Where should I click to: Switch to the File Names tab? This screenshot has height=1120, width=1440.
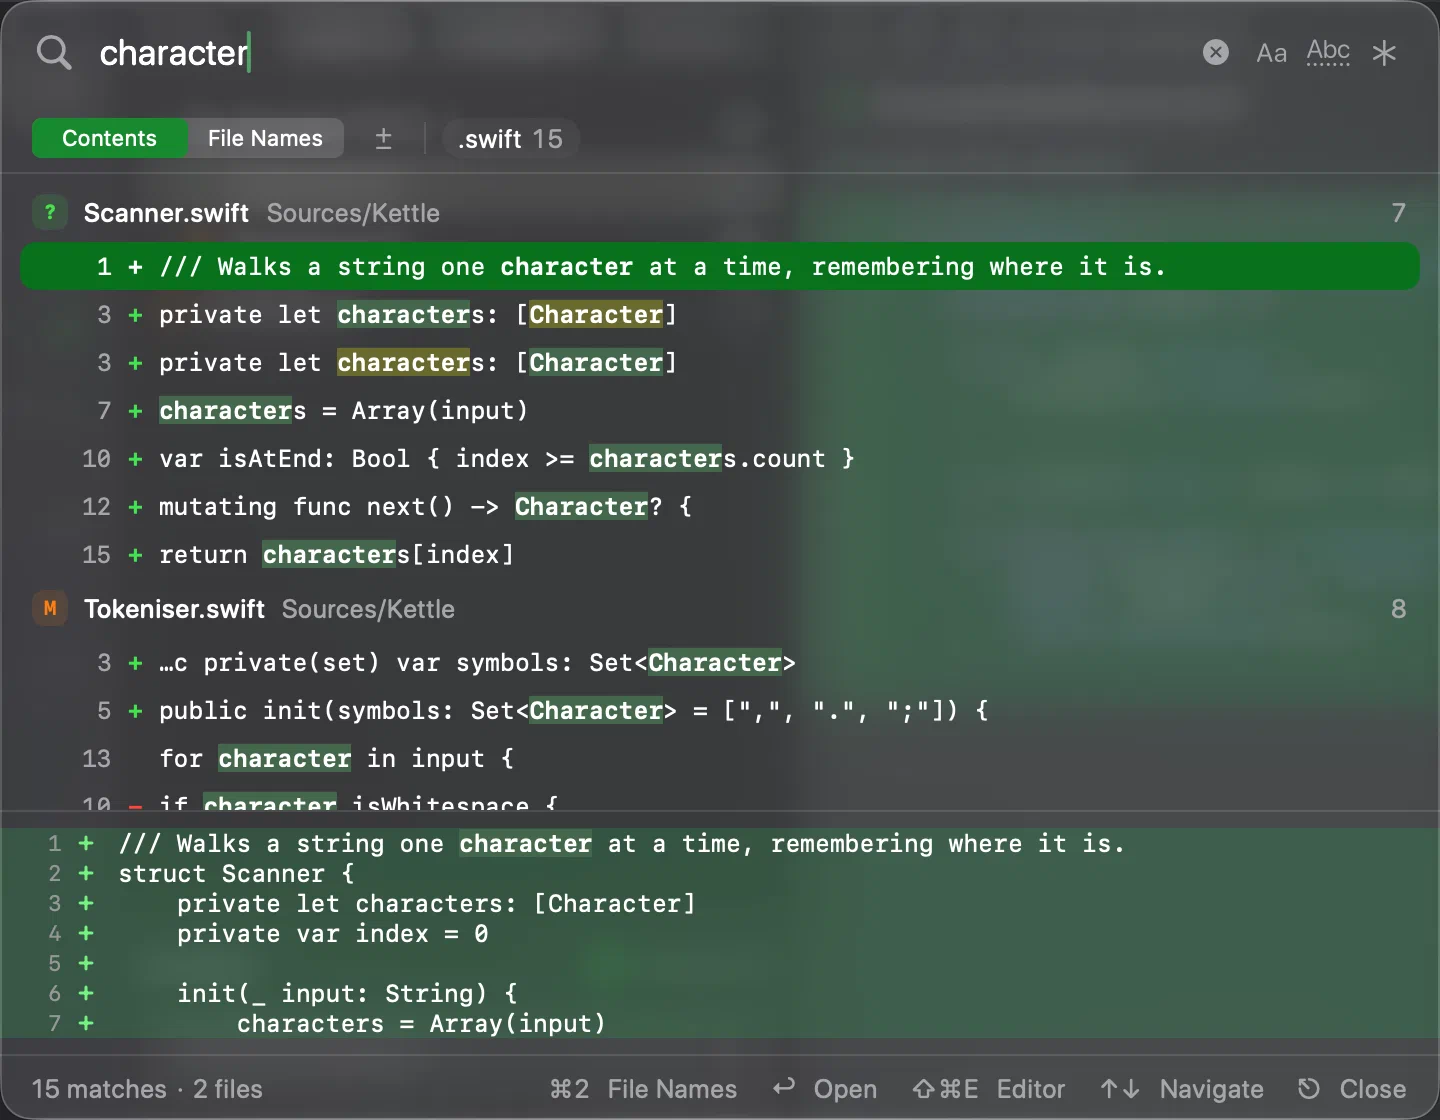pyautogui.click(x=265, y=138)
